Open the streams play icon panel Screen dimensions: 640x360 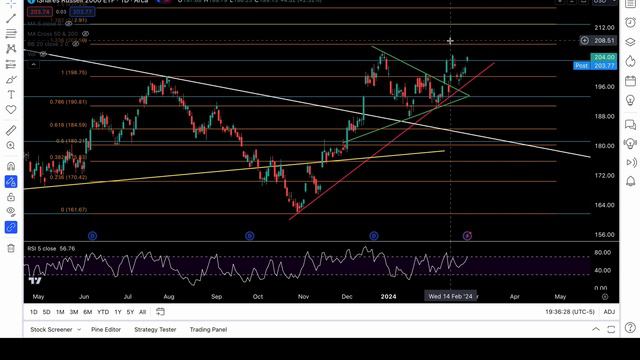630,162
